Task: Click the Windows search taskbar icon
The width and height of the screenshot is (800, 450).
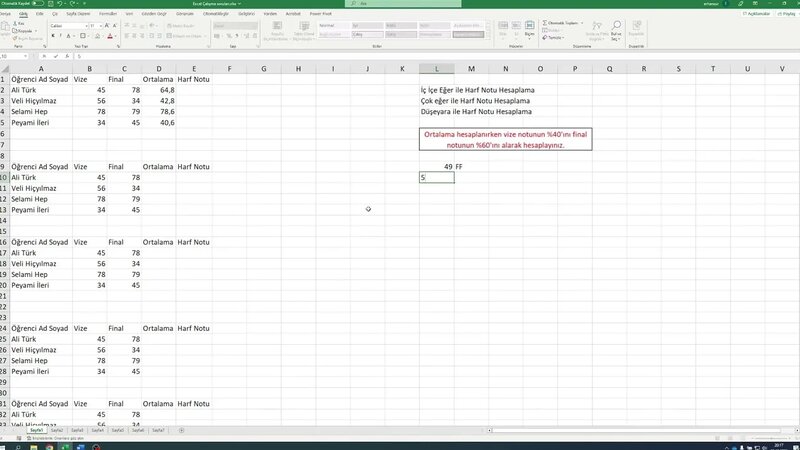Action: tap(18, 447)
